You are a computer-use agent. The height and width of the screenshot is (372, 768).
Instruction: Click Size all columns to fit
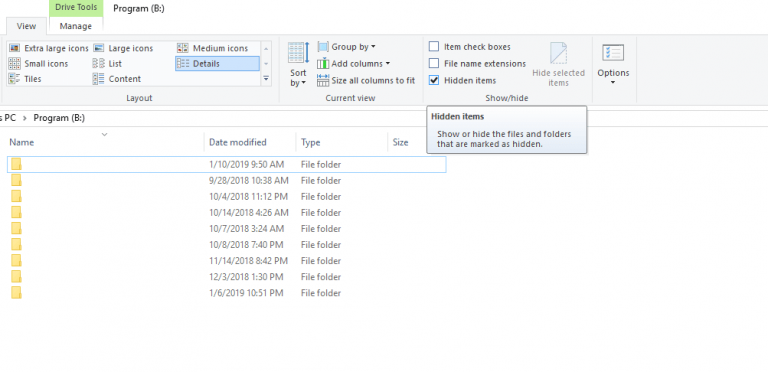366,80
